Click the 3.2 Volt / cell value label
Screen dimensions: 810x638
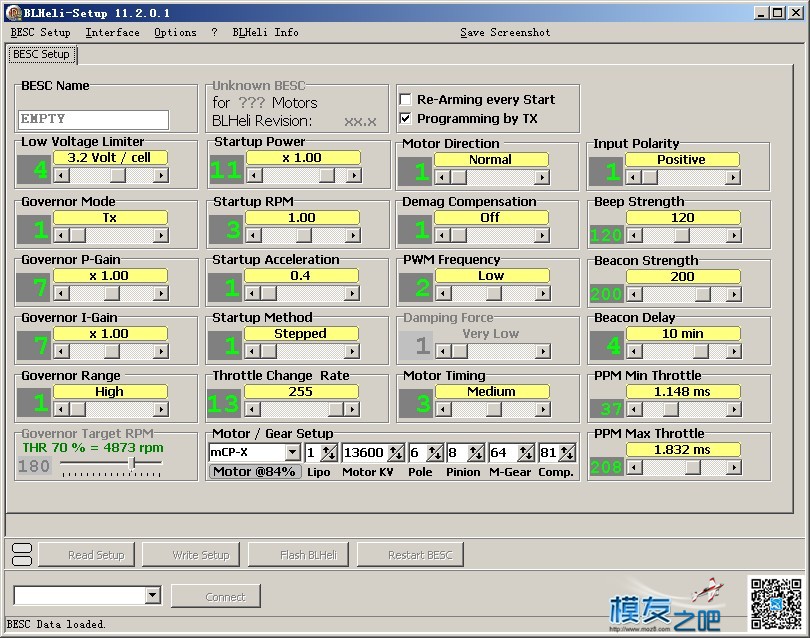[x=110, y=158]
